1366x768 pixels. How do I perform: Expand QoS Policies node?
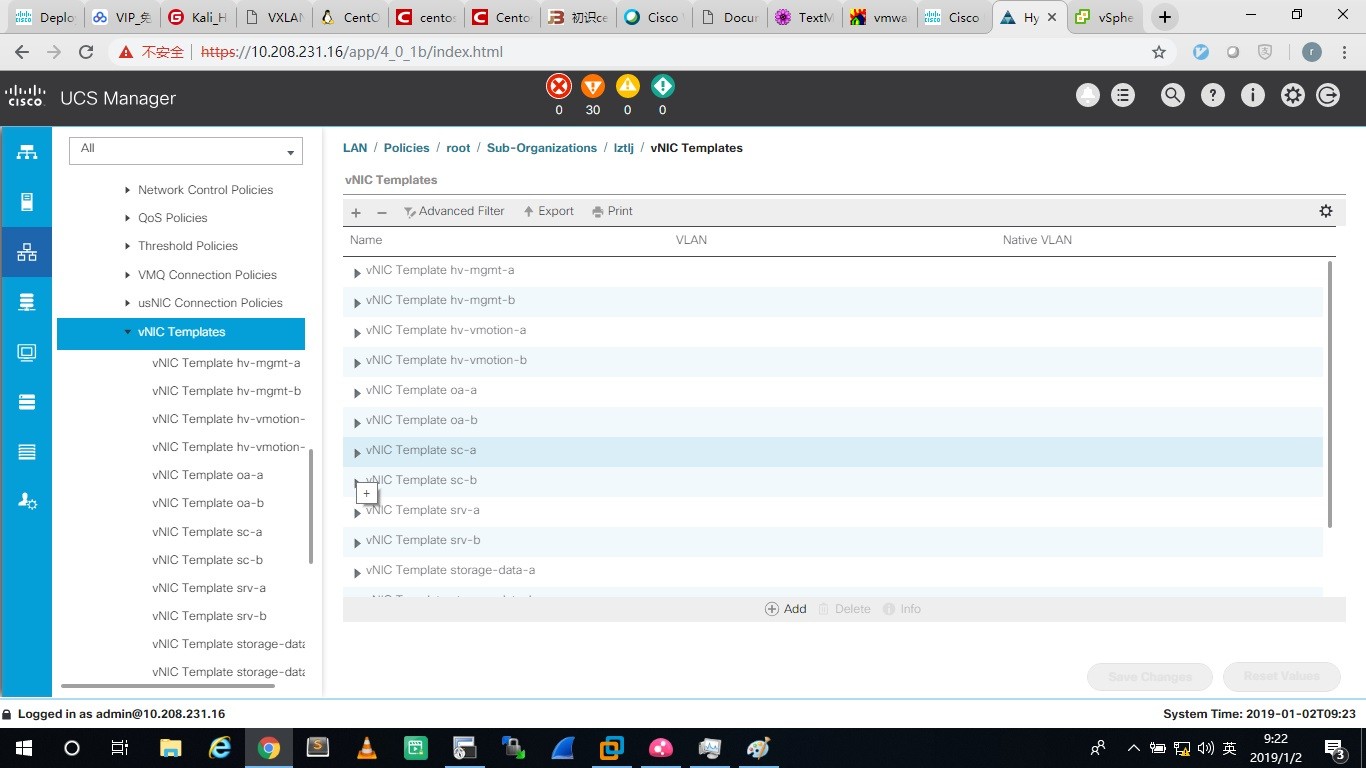pos(127,218)
